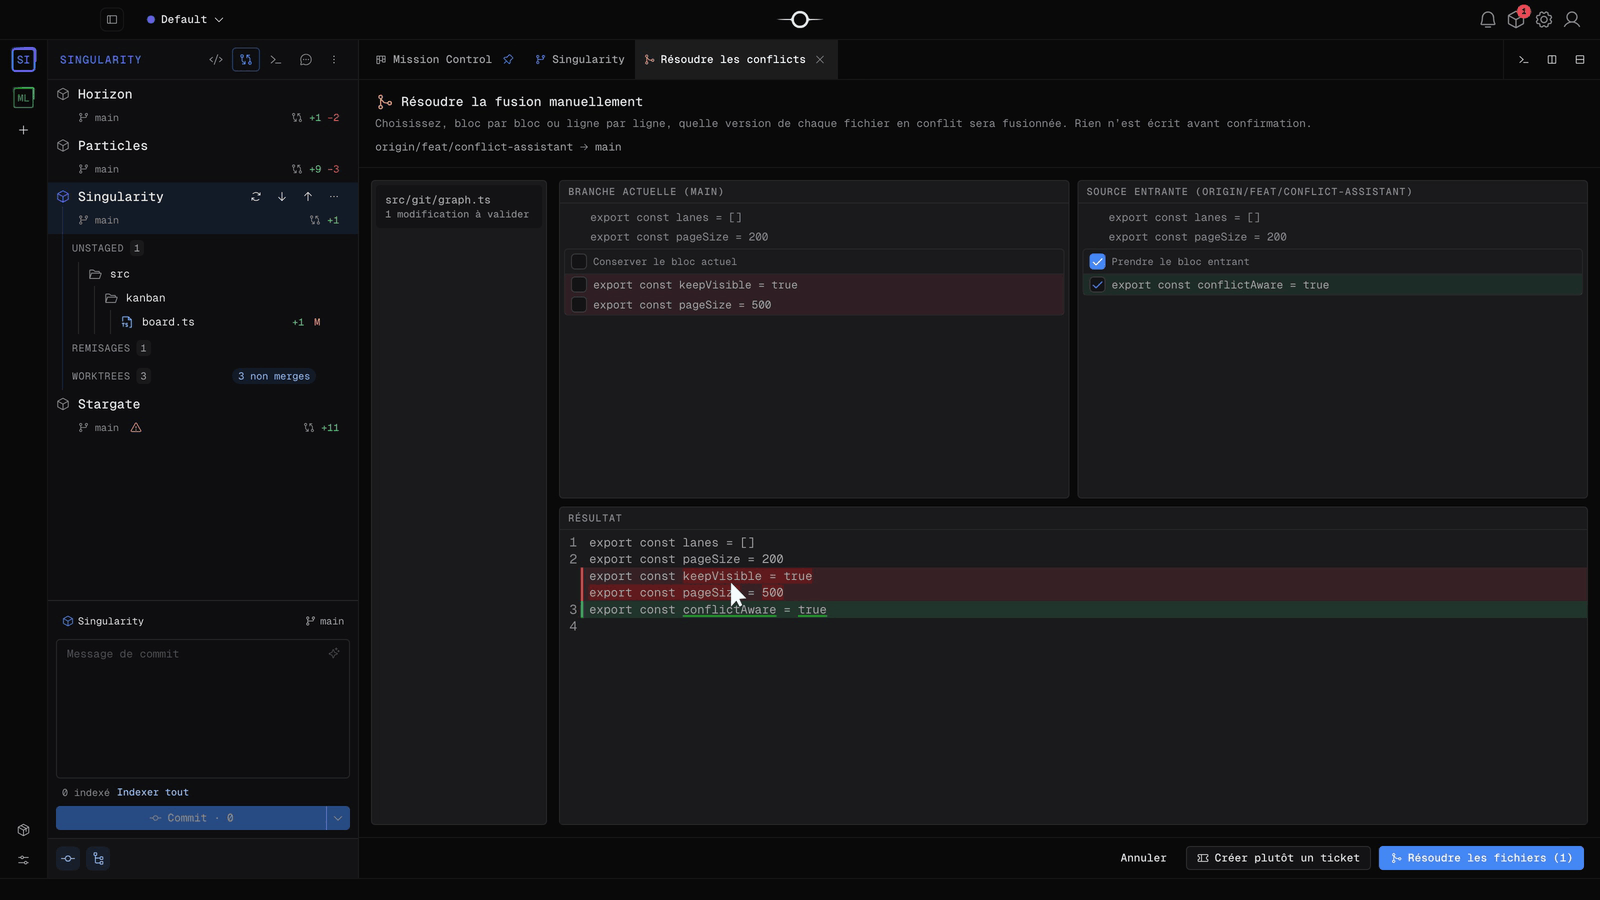Click Créer plutôt un ticket
This screenshot has height=900, width=1600.
pos(1278,858)
